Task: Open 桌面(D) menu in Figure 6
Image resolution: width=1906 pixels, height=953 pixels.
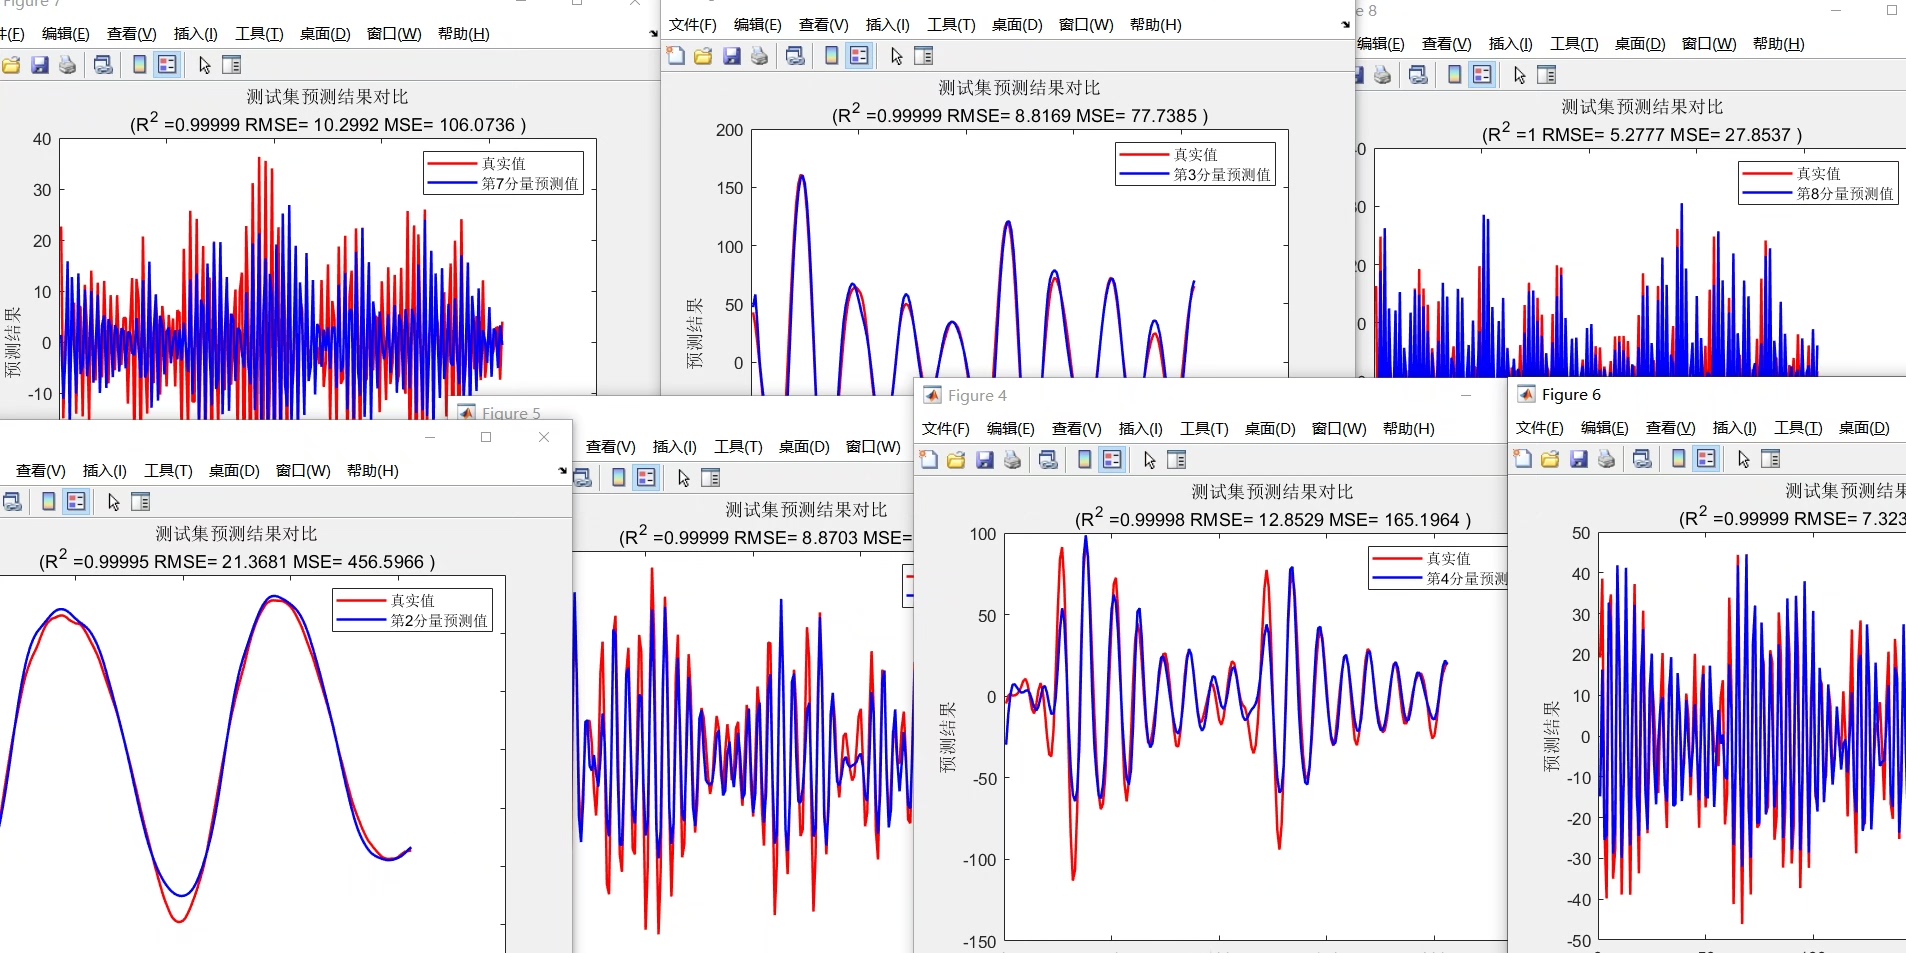Action: 1864,428
